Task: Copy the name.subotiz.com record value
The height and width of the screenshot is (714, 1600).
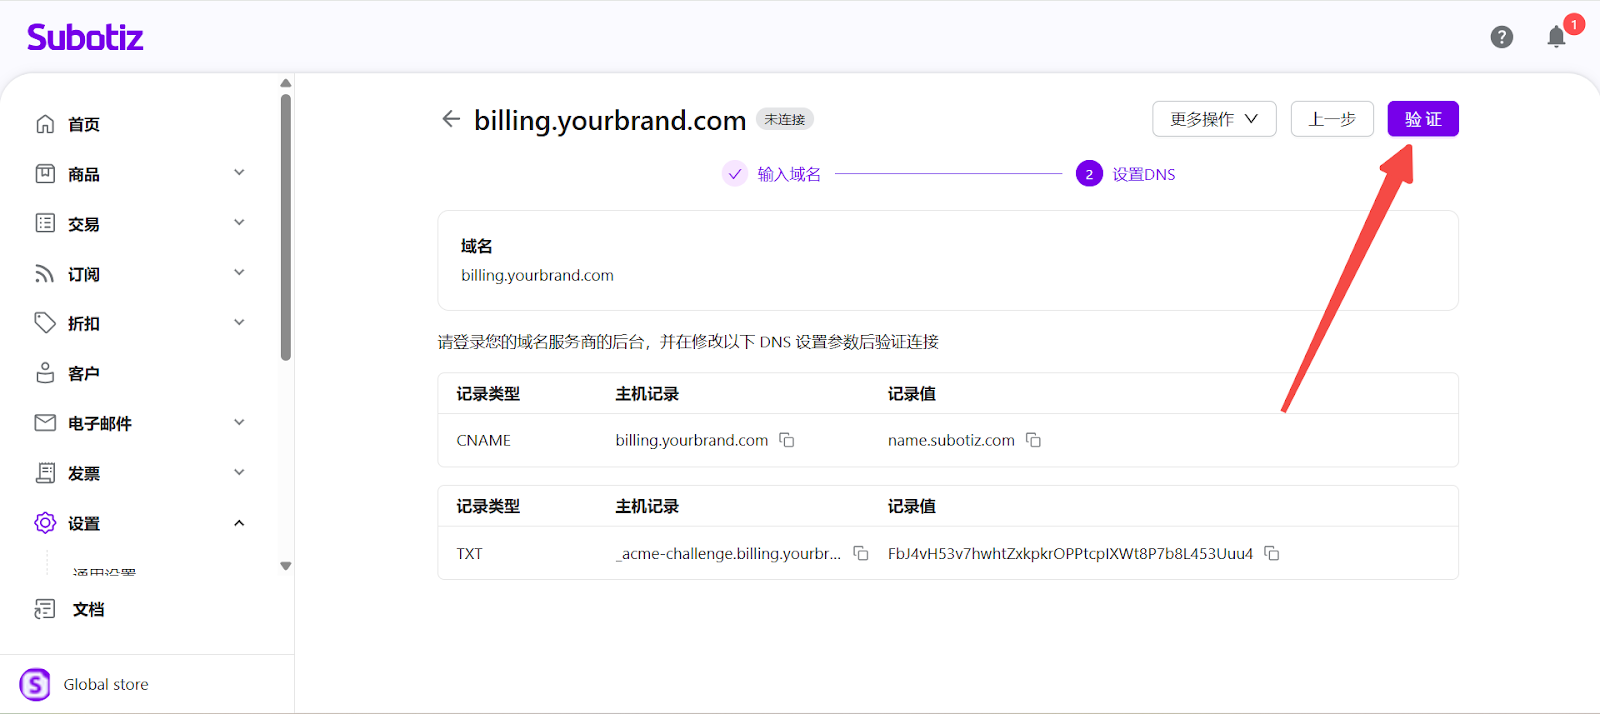Action: tap(1034, 440)
